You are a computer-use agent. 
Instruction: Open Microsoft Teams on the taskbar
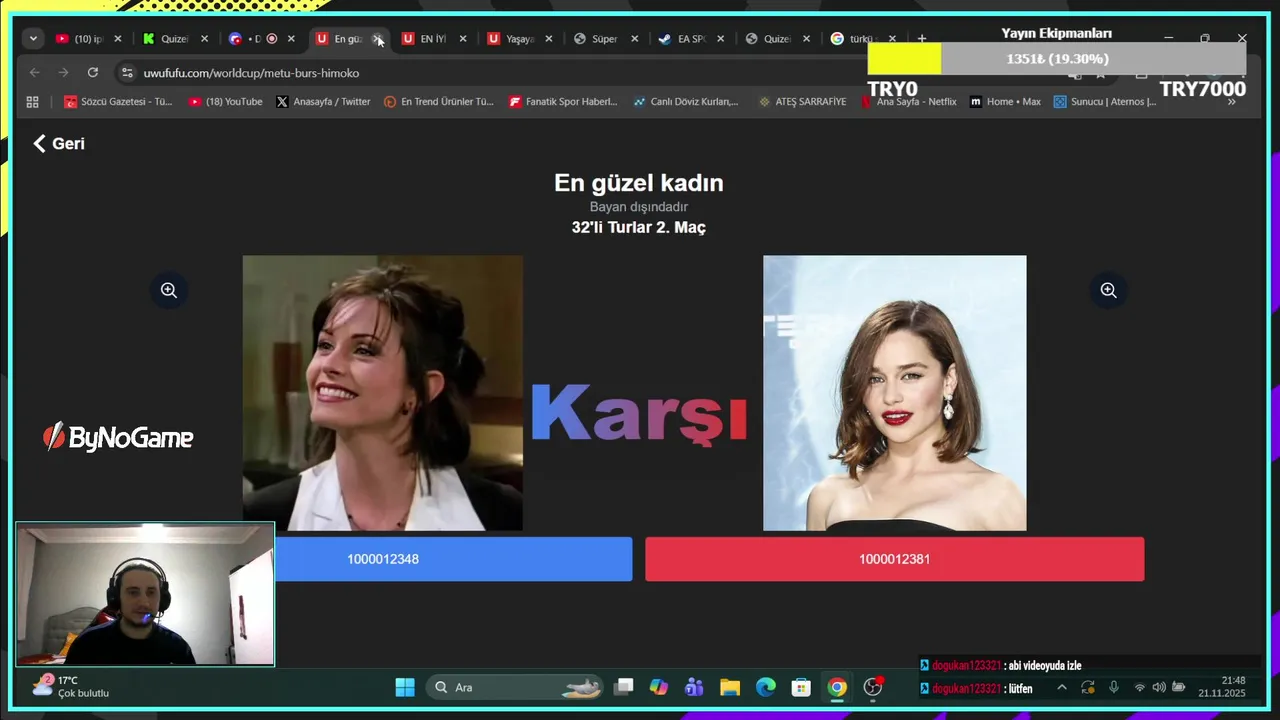tap(694, 687)
